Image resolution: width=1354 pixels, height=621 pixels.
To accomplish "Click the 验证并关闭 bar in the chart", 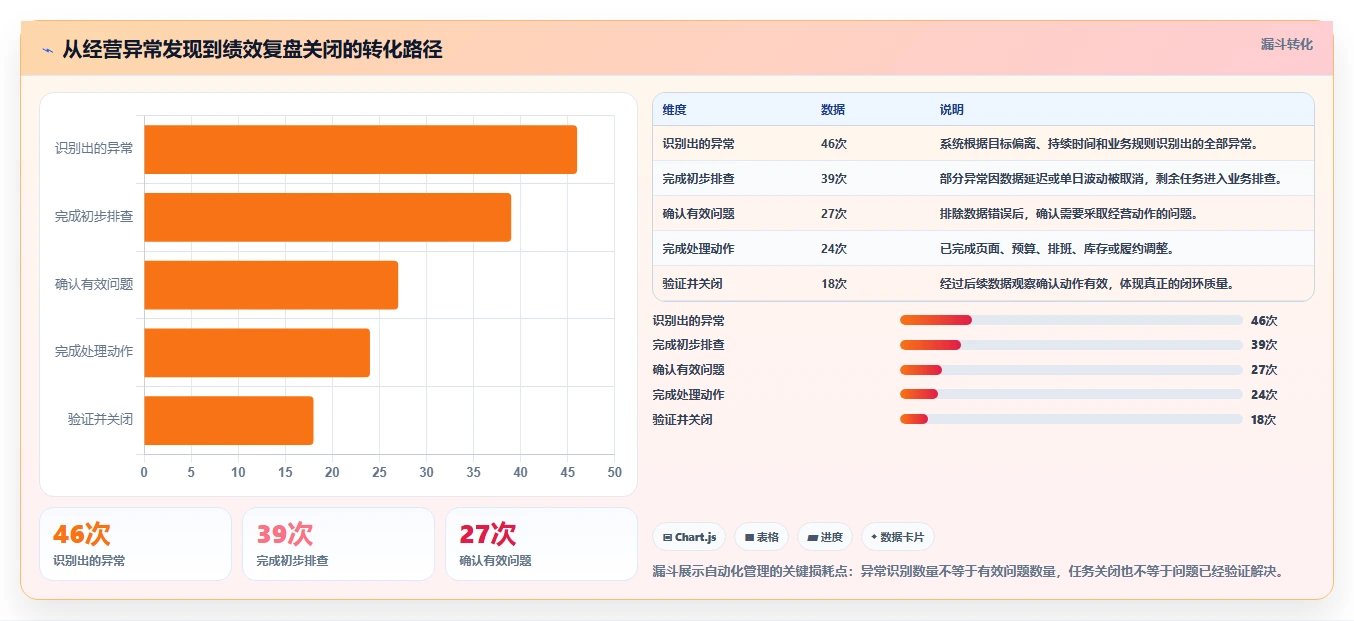I will [229, 420].
